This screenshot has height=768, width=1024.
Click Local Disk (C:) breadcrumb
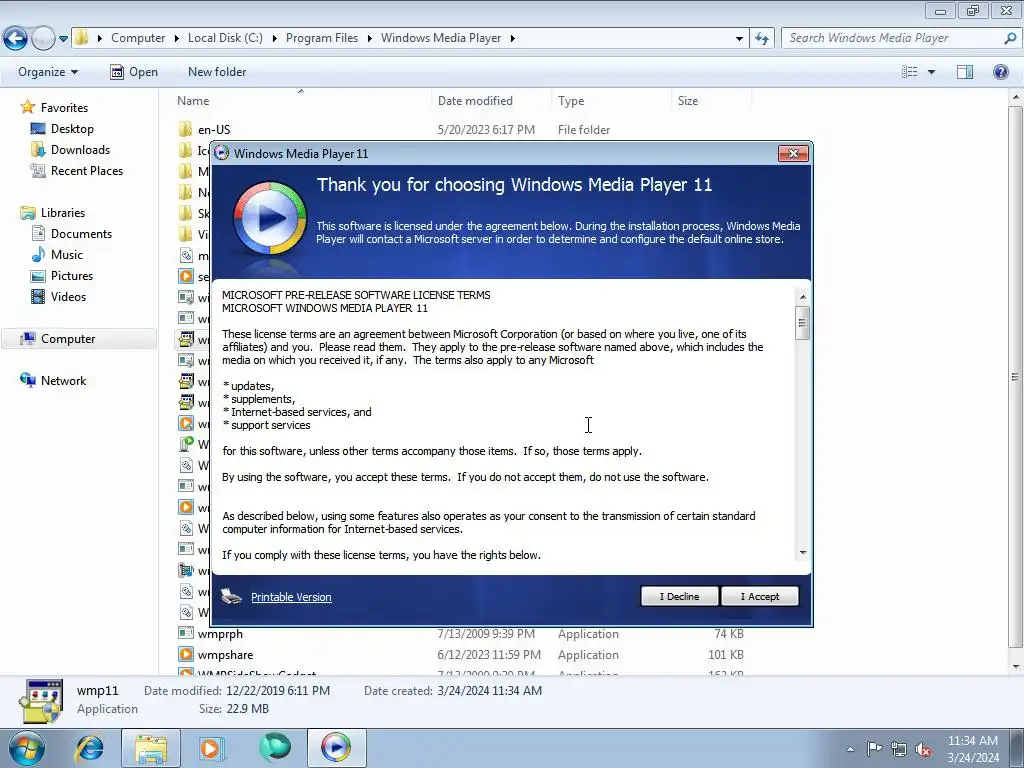point(225,38)
